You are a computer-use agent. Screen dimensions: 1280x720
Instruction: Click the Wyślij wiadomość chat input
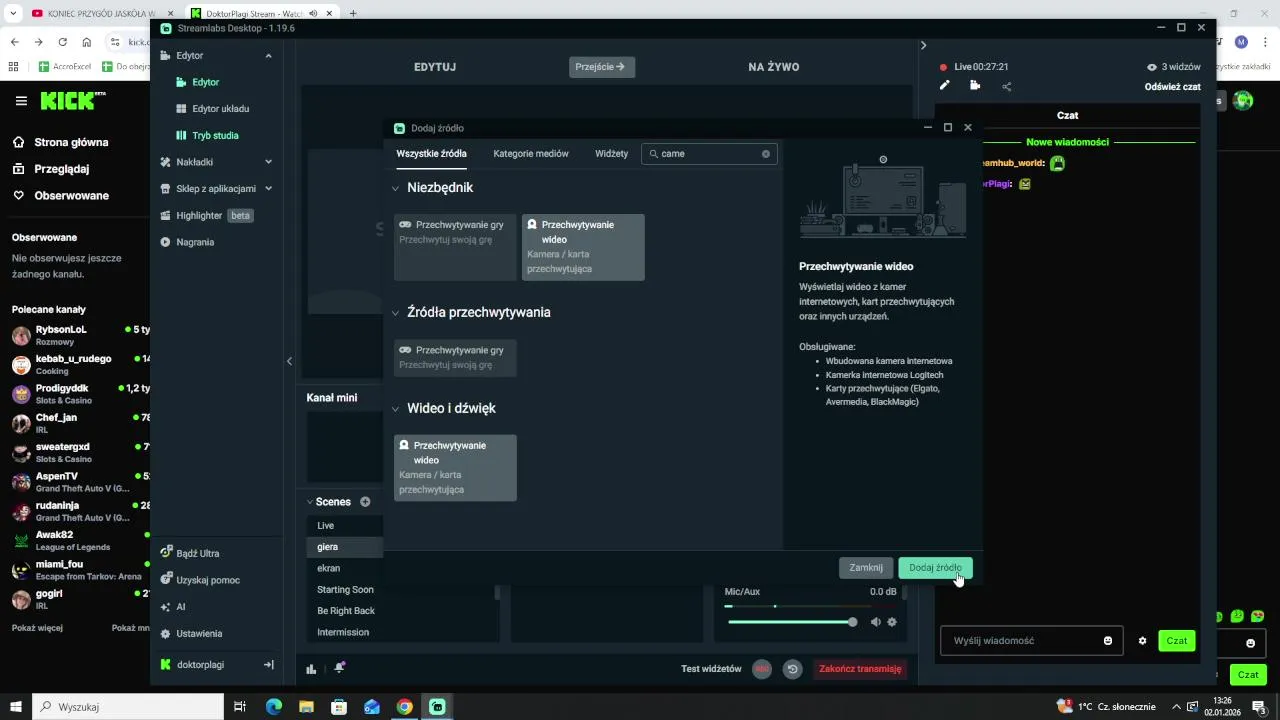pos(1030,641)
